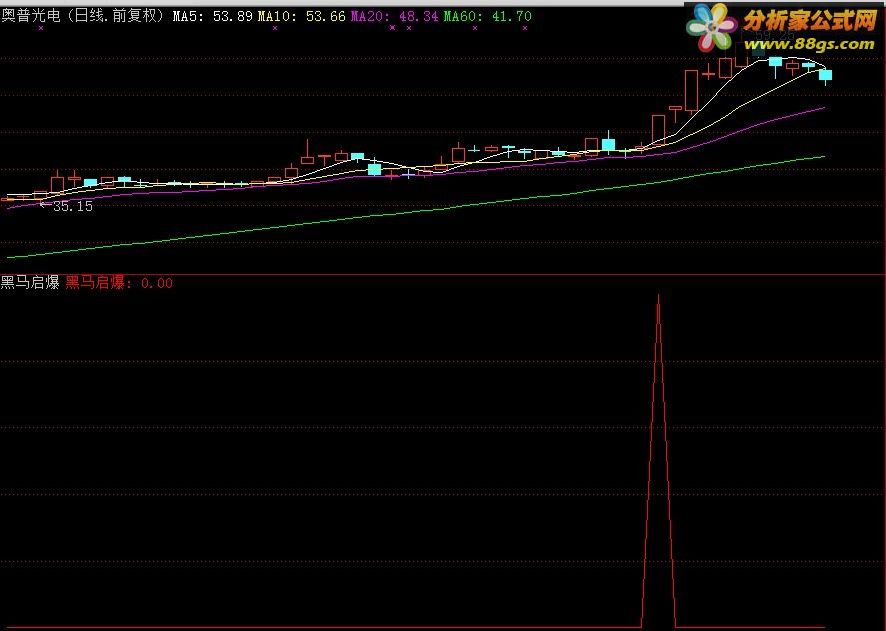886x631 pixels.
Task: Click the red 黑马启爆: 0.00 value
Action: (119, 282)
